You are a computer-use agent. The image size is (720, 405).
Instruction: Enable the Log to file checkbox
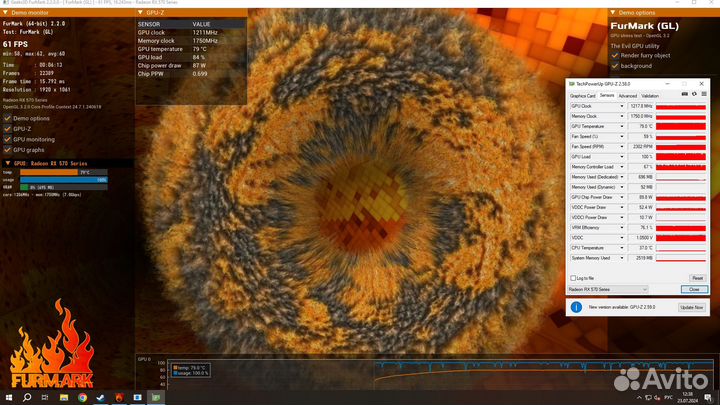(572, 278)
